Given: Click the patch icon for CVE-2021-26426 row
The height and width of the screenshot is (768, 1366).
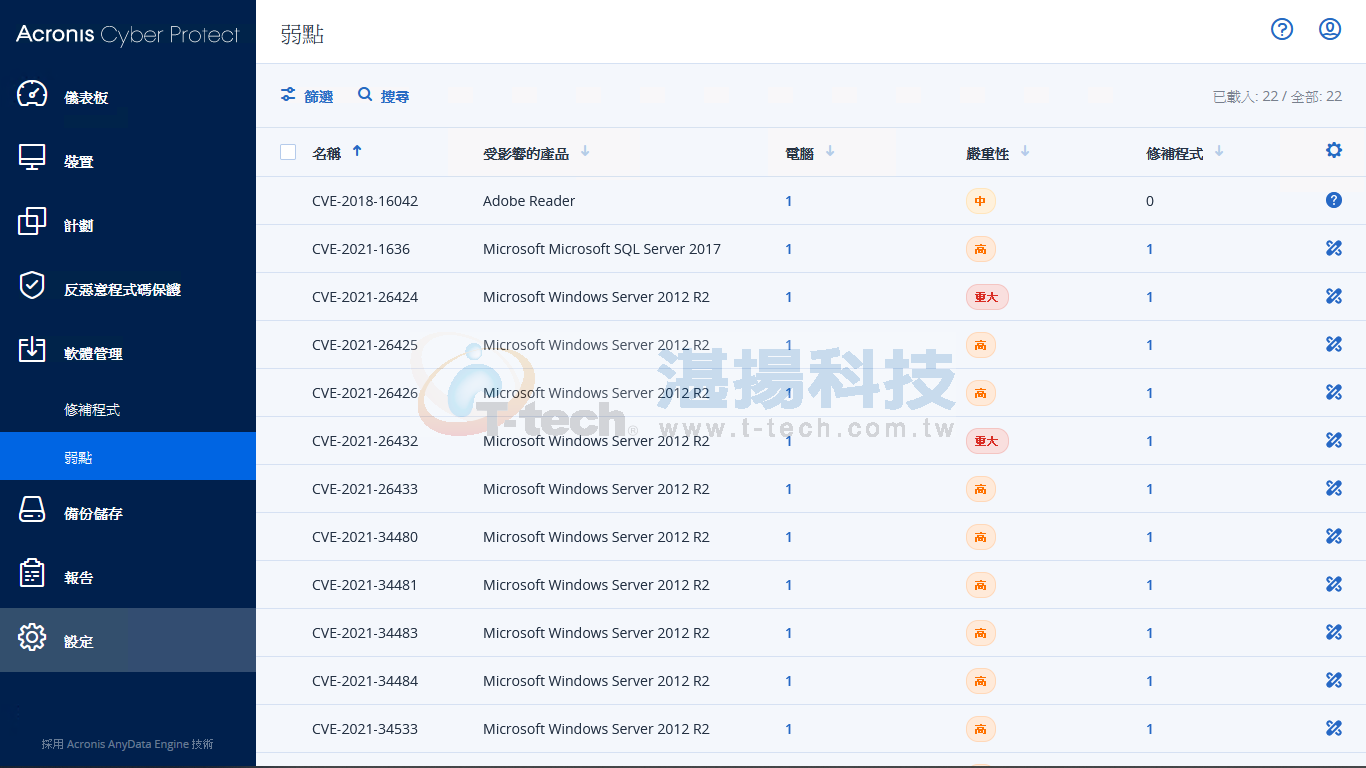Looking at the screenshot, I should pyautogui.click(x=1334, y=393).
